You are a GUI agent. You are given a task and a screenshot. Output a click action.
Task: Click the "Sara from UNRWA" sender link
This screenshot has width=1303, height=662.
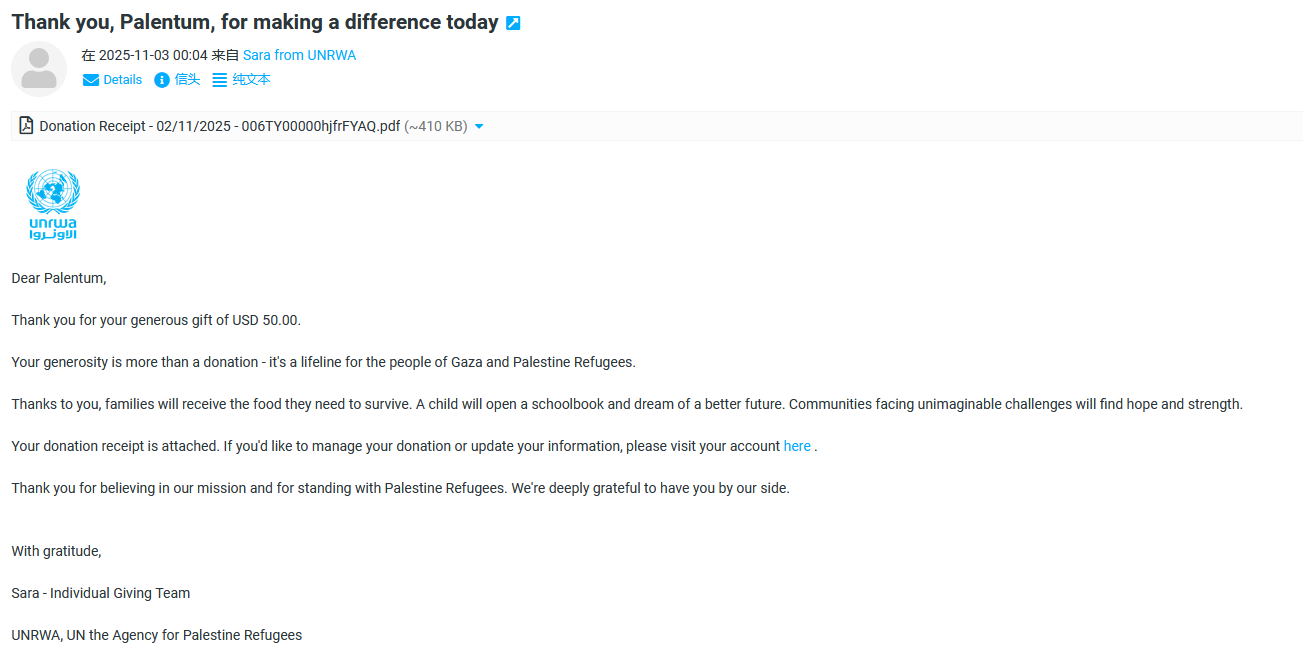(299, 56)
